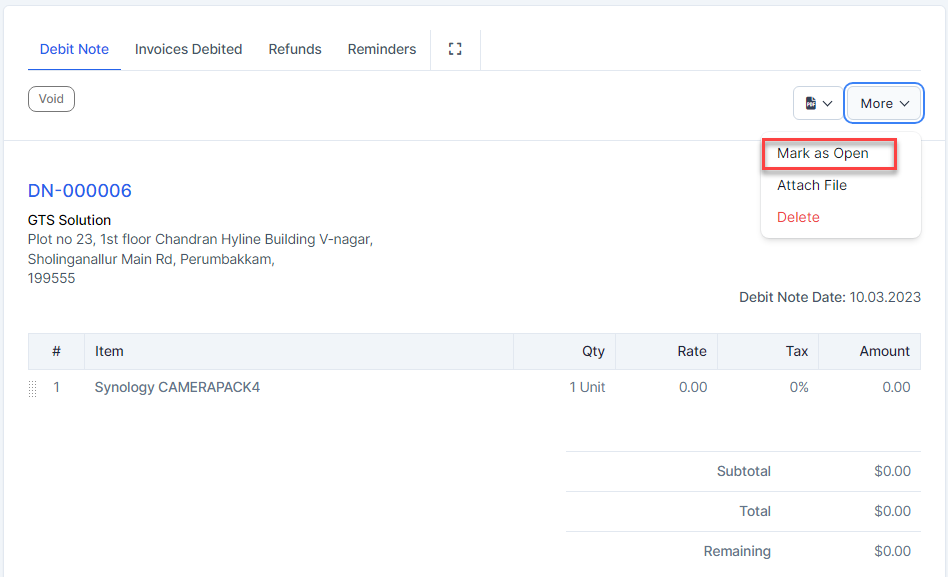Click the Void status badge
Screen dimensions: 948x577
[x=51, y=99]
